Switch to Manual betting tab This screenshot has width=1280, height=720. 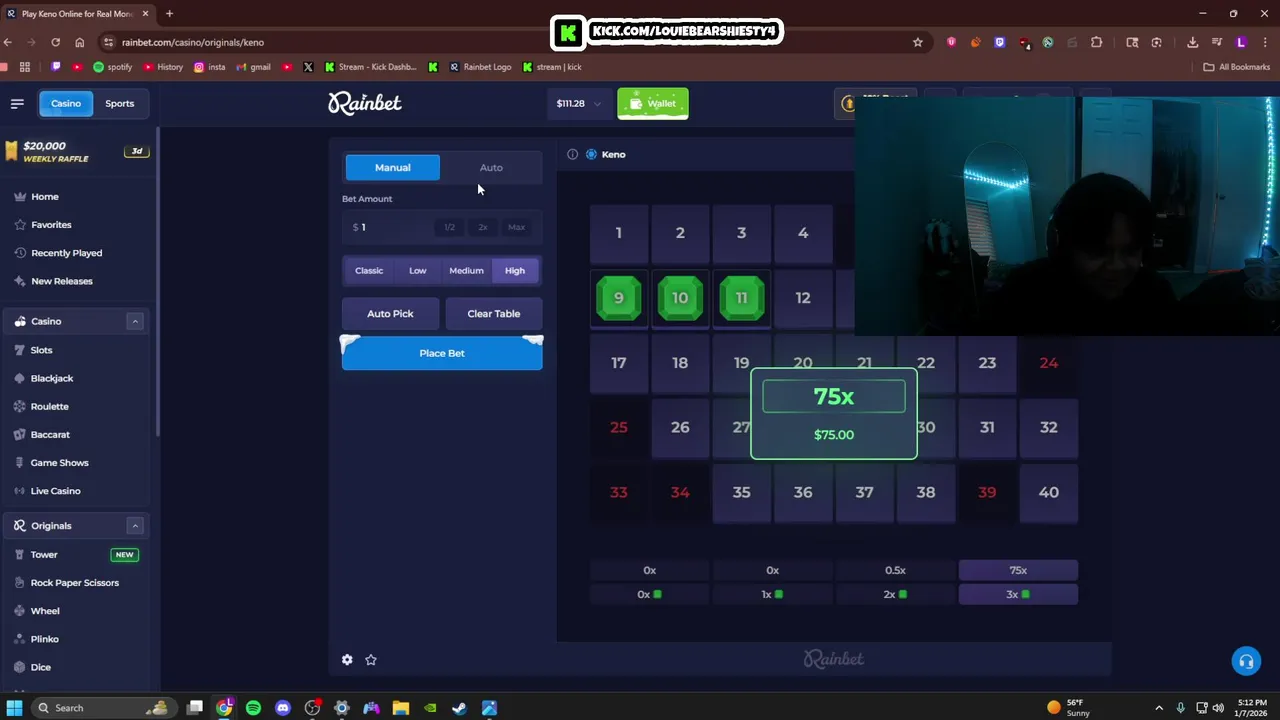393,167
